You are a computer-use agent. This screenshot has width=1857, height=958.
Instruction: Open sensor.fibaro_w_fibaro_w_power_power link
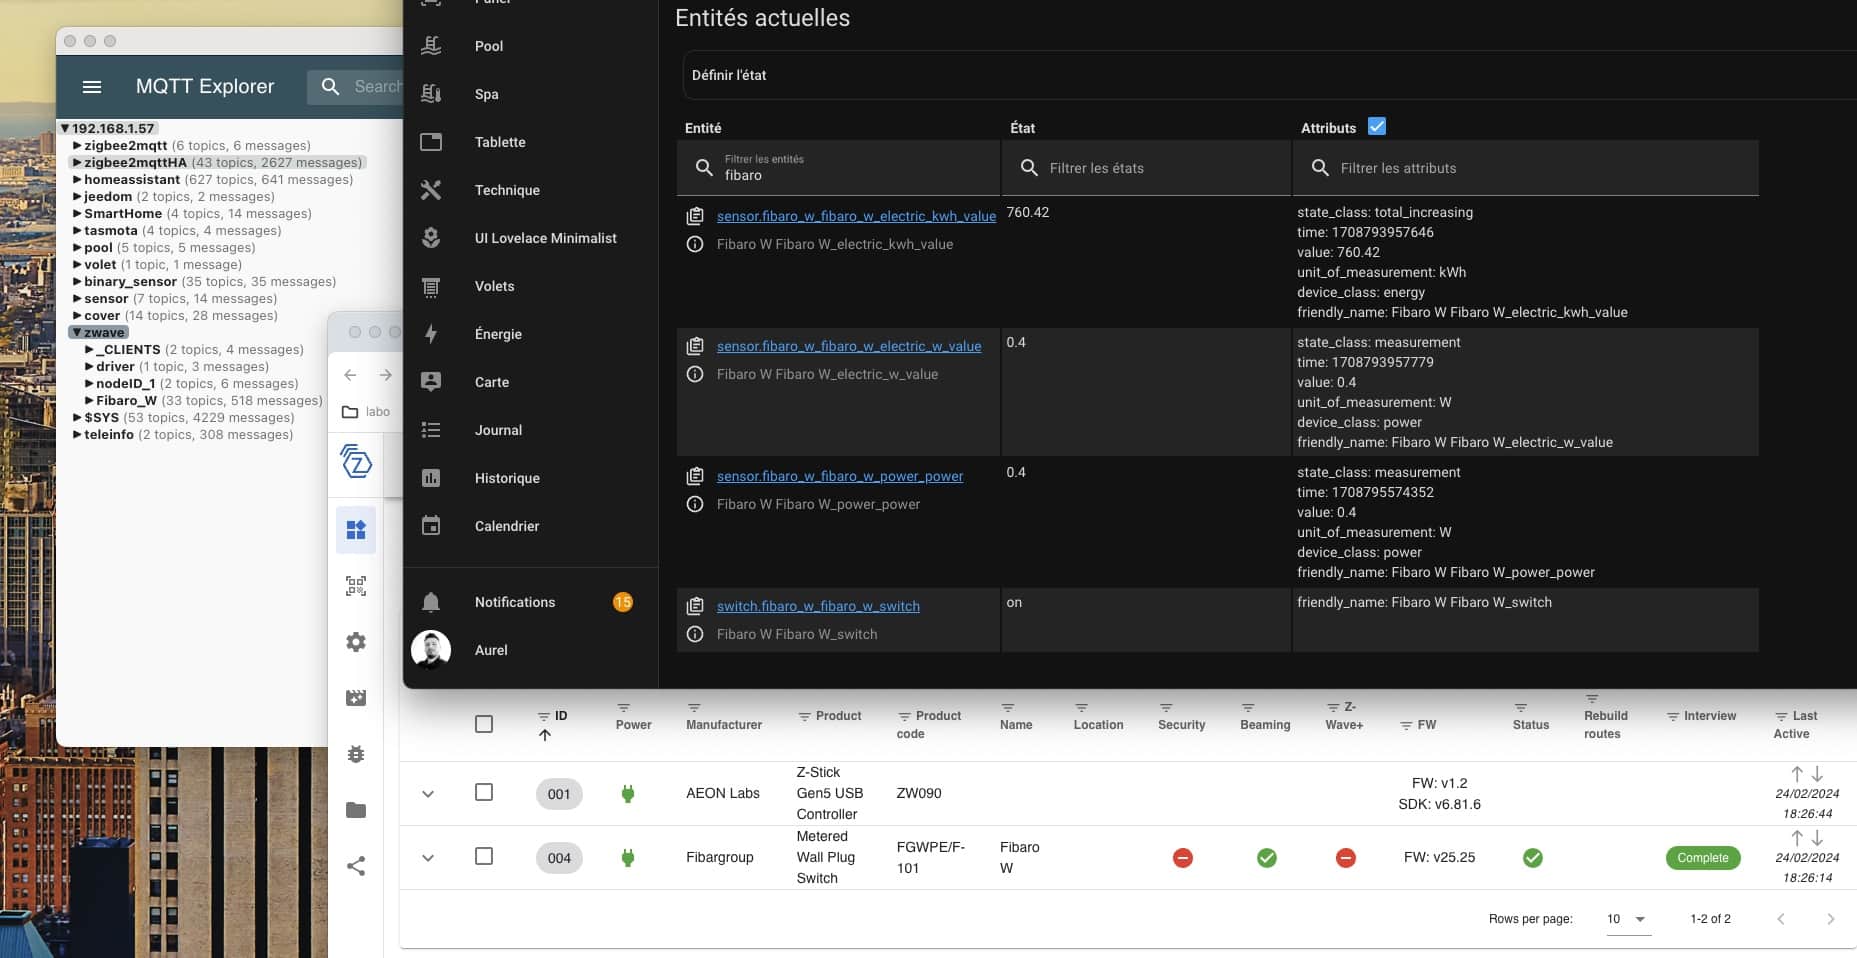(x=840, y=476)
